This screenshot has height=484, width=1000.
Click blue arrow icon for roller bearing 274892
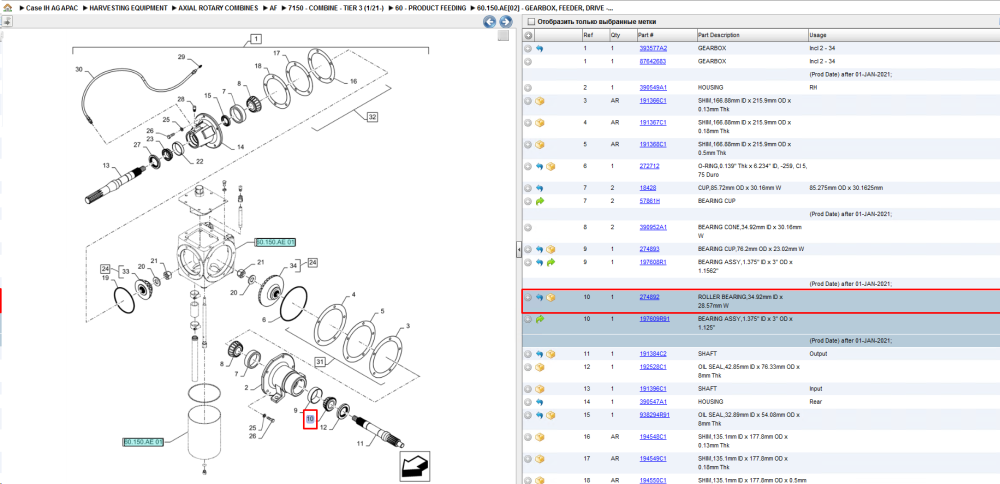point(540,297)
